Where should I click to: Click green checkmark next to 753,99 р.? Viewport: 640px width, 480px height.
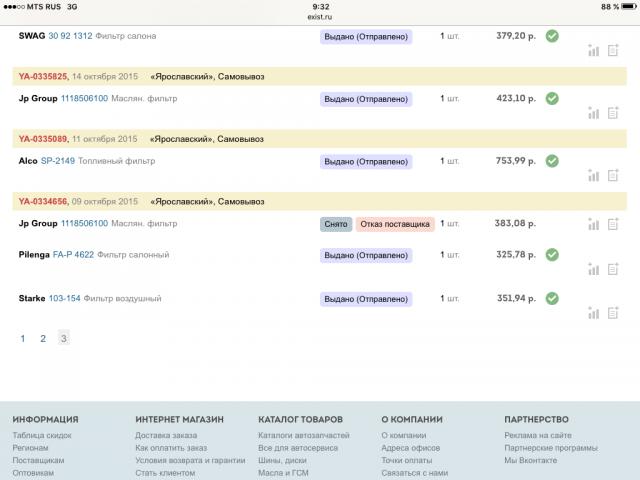[552, 161]
